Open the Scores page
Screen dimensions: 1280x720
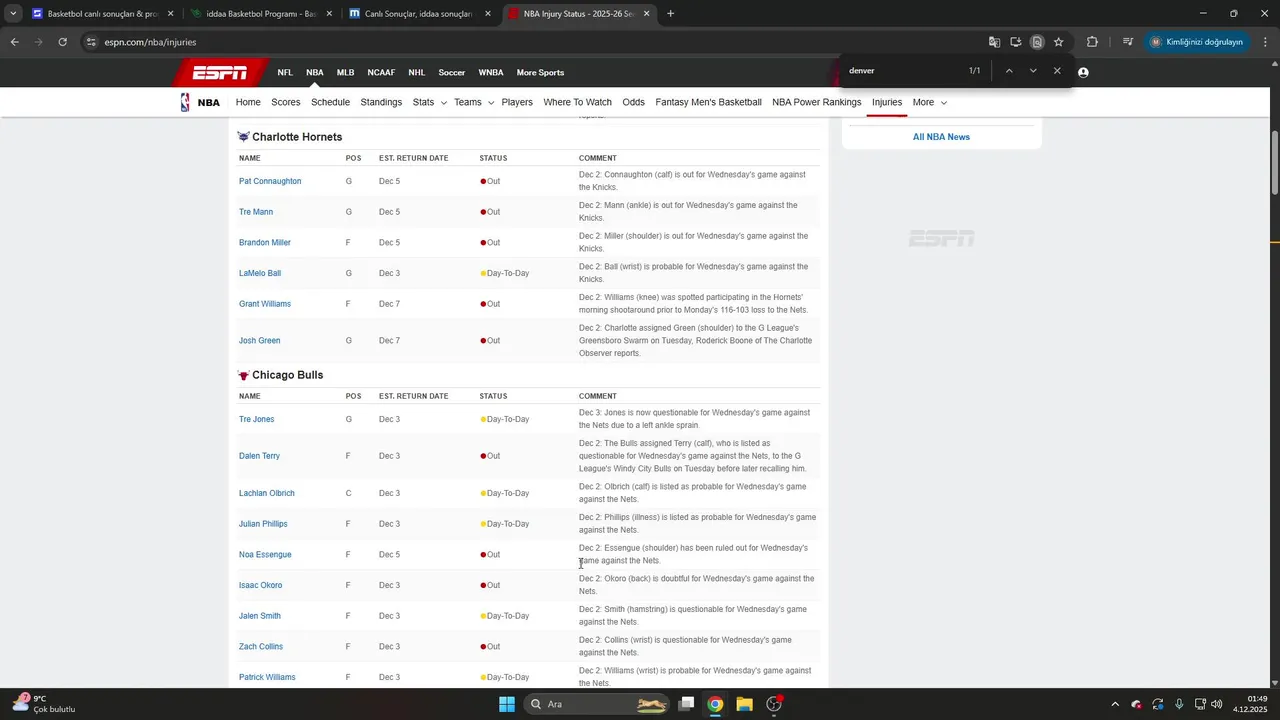click(285, 102)
